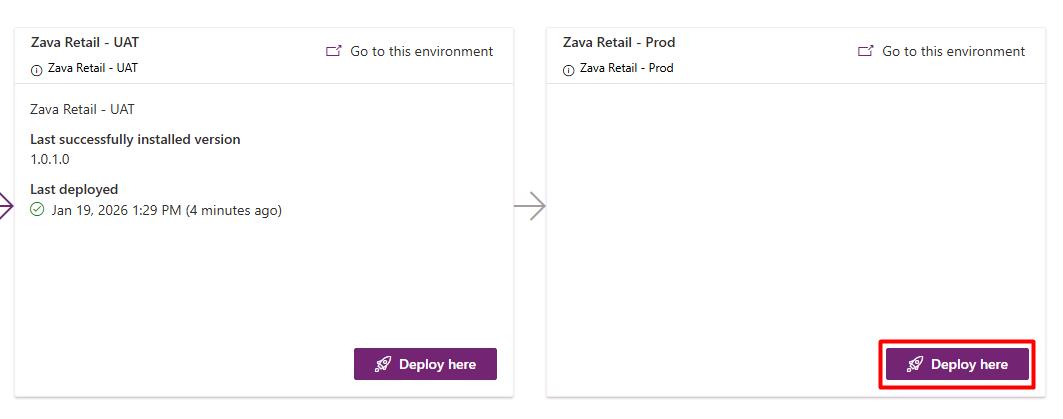Click the info icon beside Zava Retail - UAT

37,70
